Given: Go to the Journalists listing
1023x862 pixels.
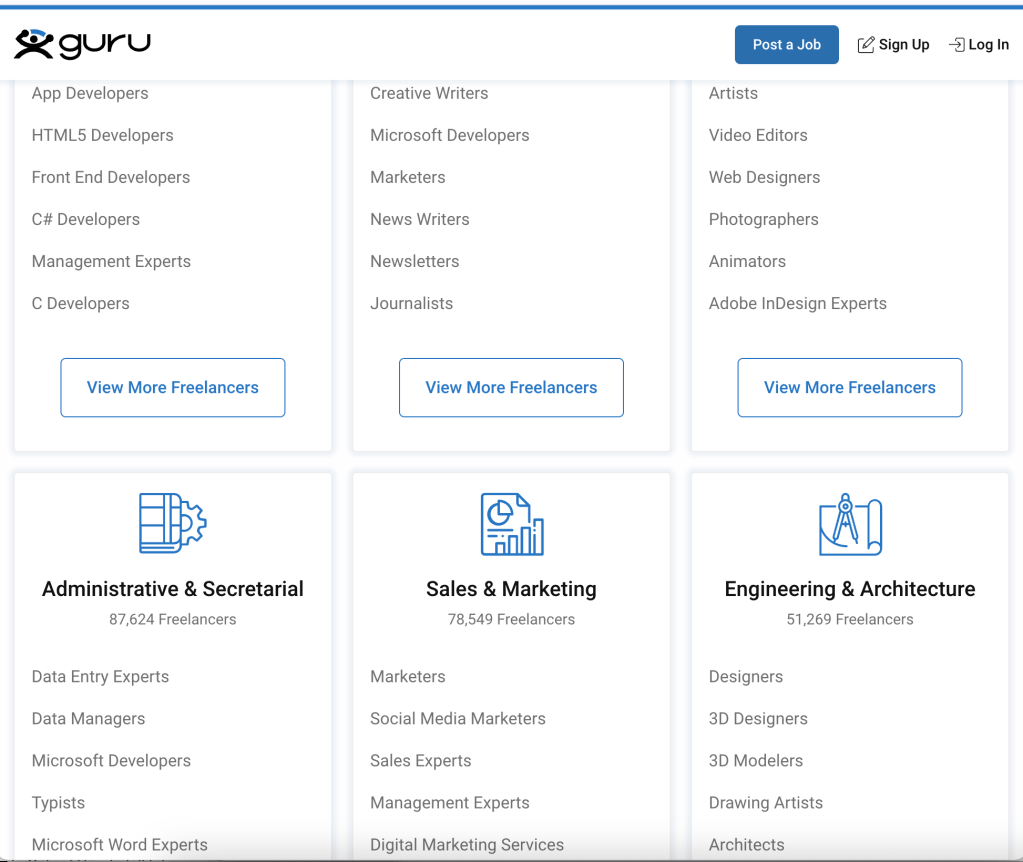Looking at the screenshot, I should click(411, 303).
